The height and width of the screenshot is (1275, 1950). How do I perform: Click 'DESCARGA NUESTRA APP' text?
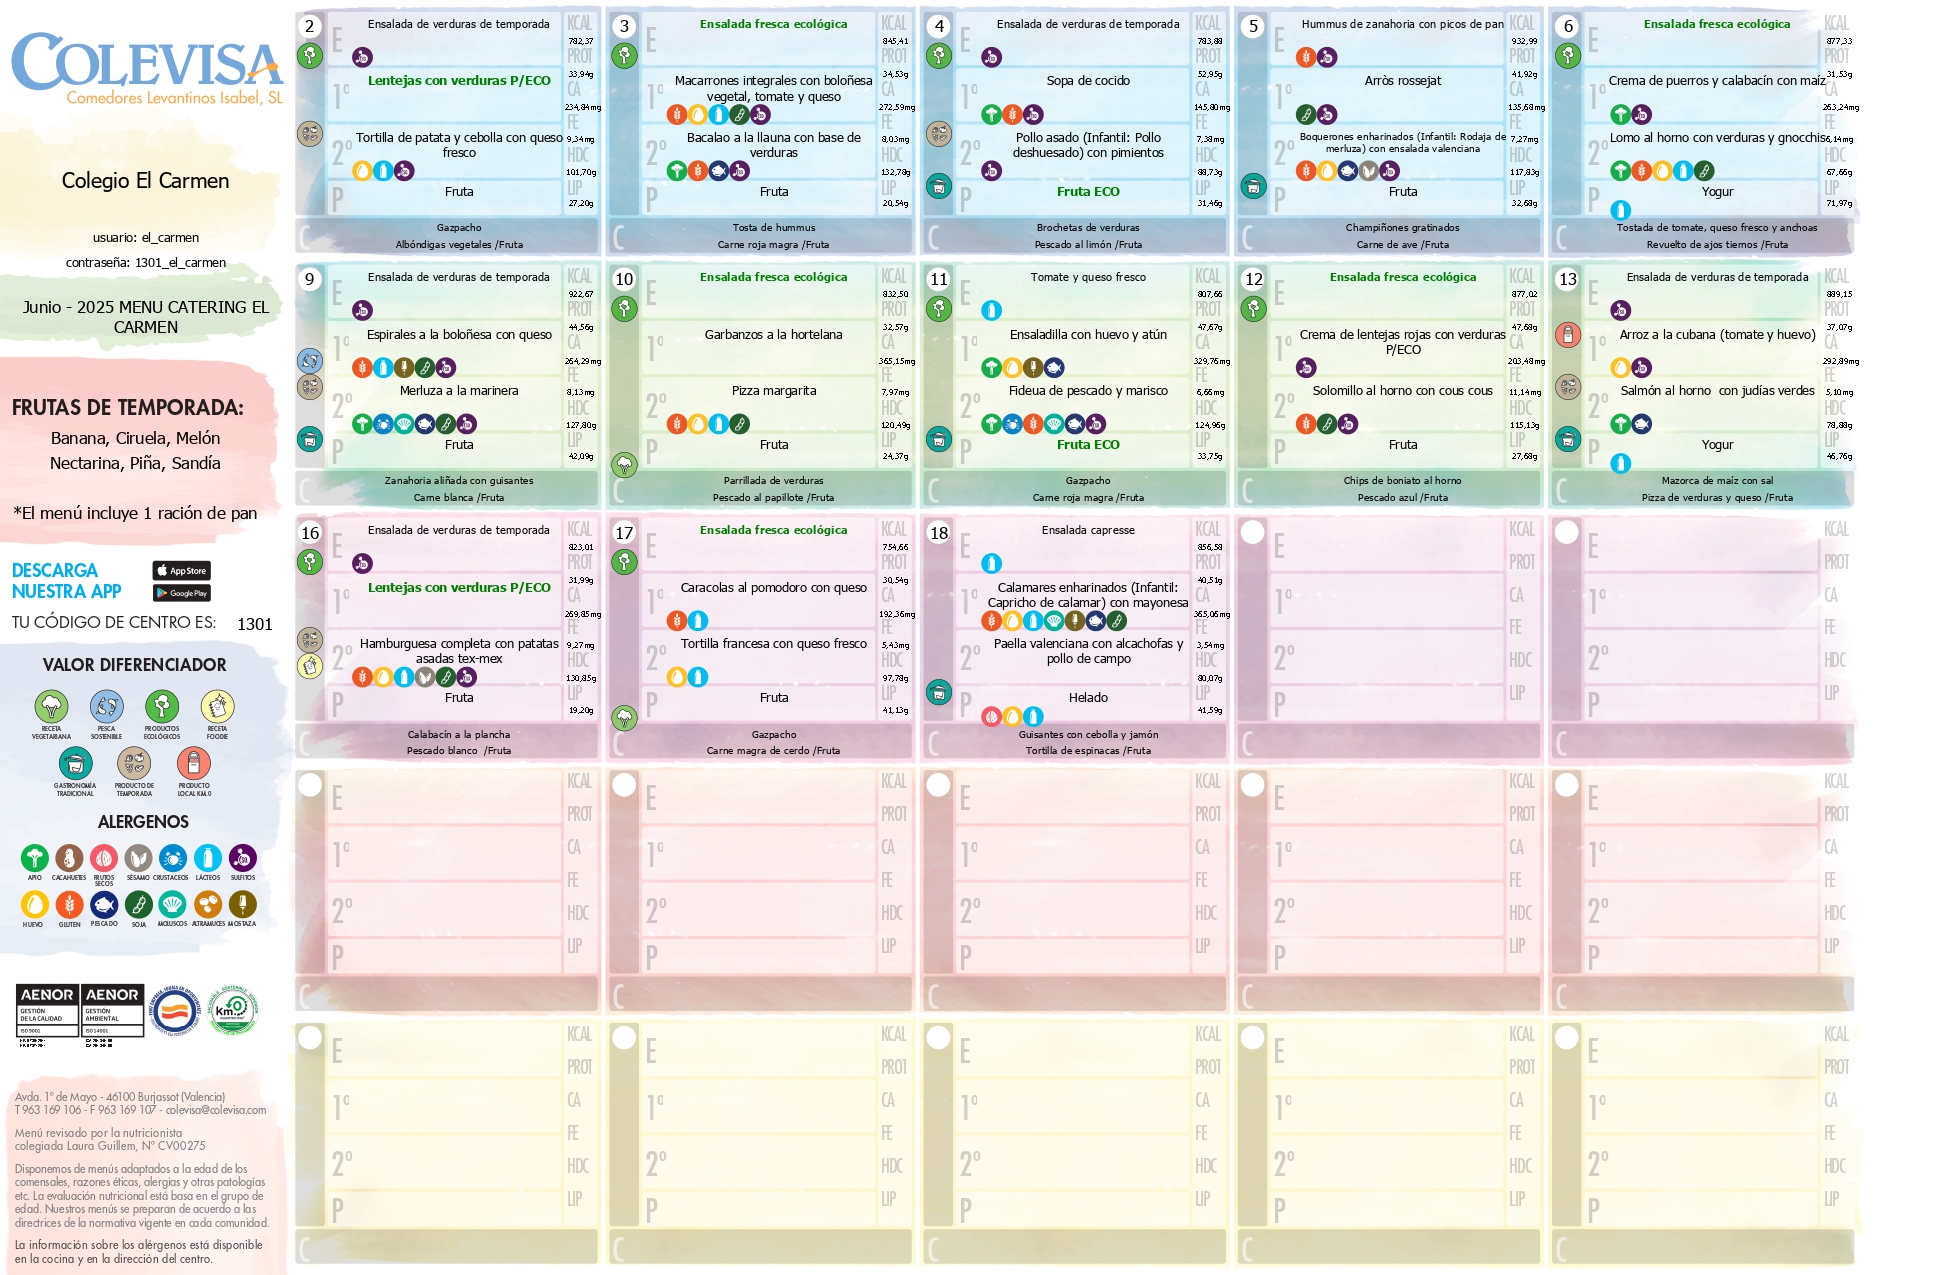66,581
